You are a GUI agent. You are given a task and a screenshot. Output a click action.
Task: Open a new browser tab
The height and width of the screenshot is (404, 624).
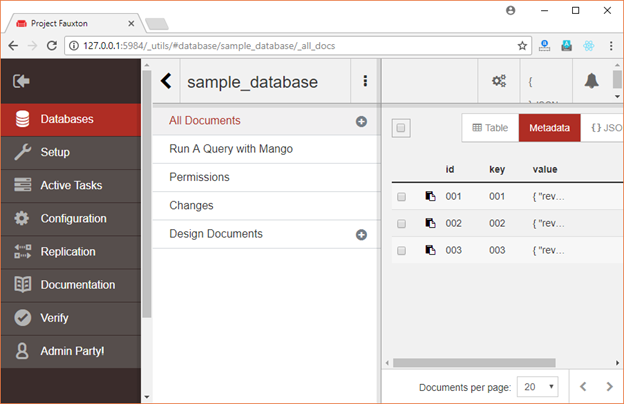point(157,24)
